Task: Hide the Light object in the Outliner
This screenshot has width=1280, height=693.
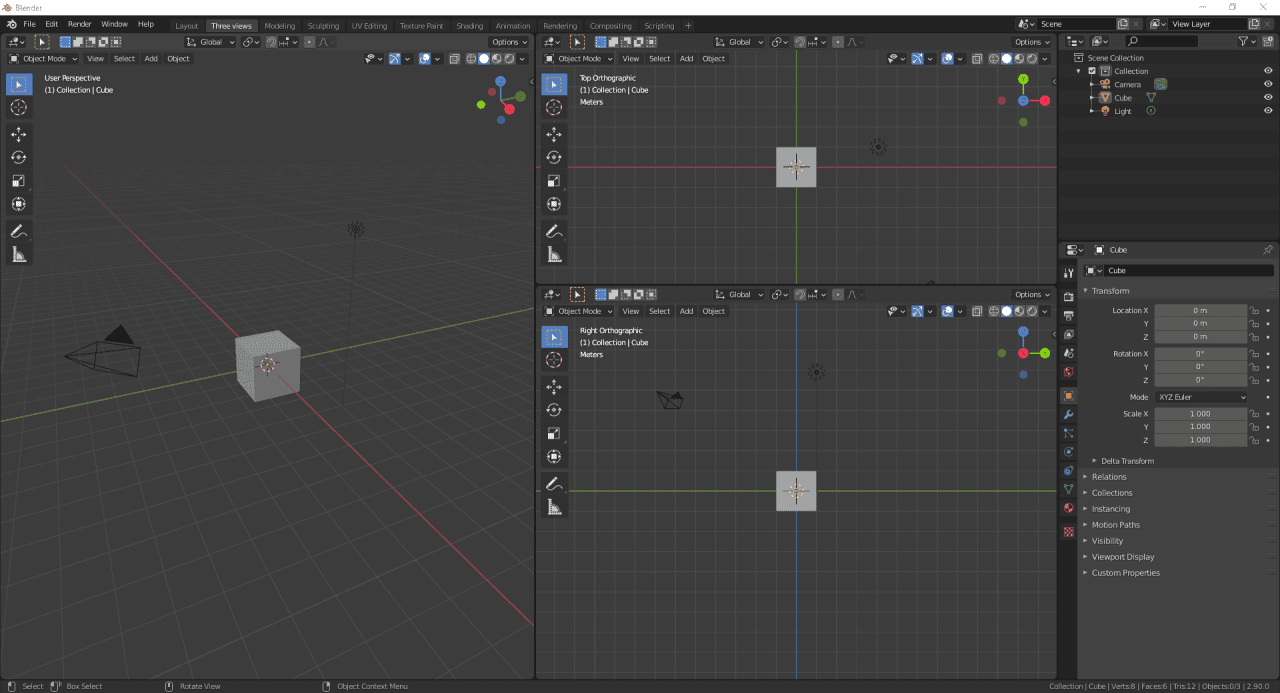Action: pos(1268,110)
